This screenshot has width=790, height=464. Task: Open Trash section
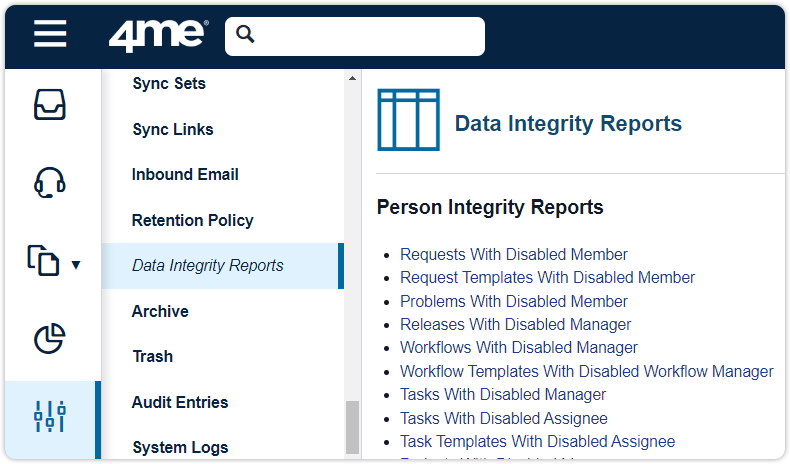point(153,356)
